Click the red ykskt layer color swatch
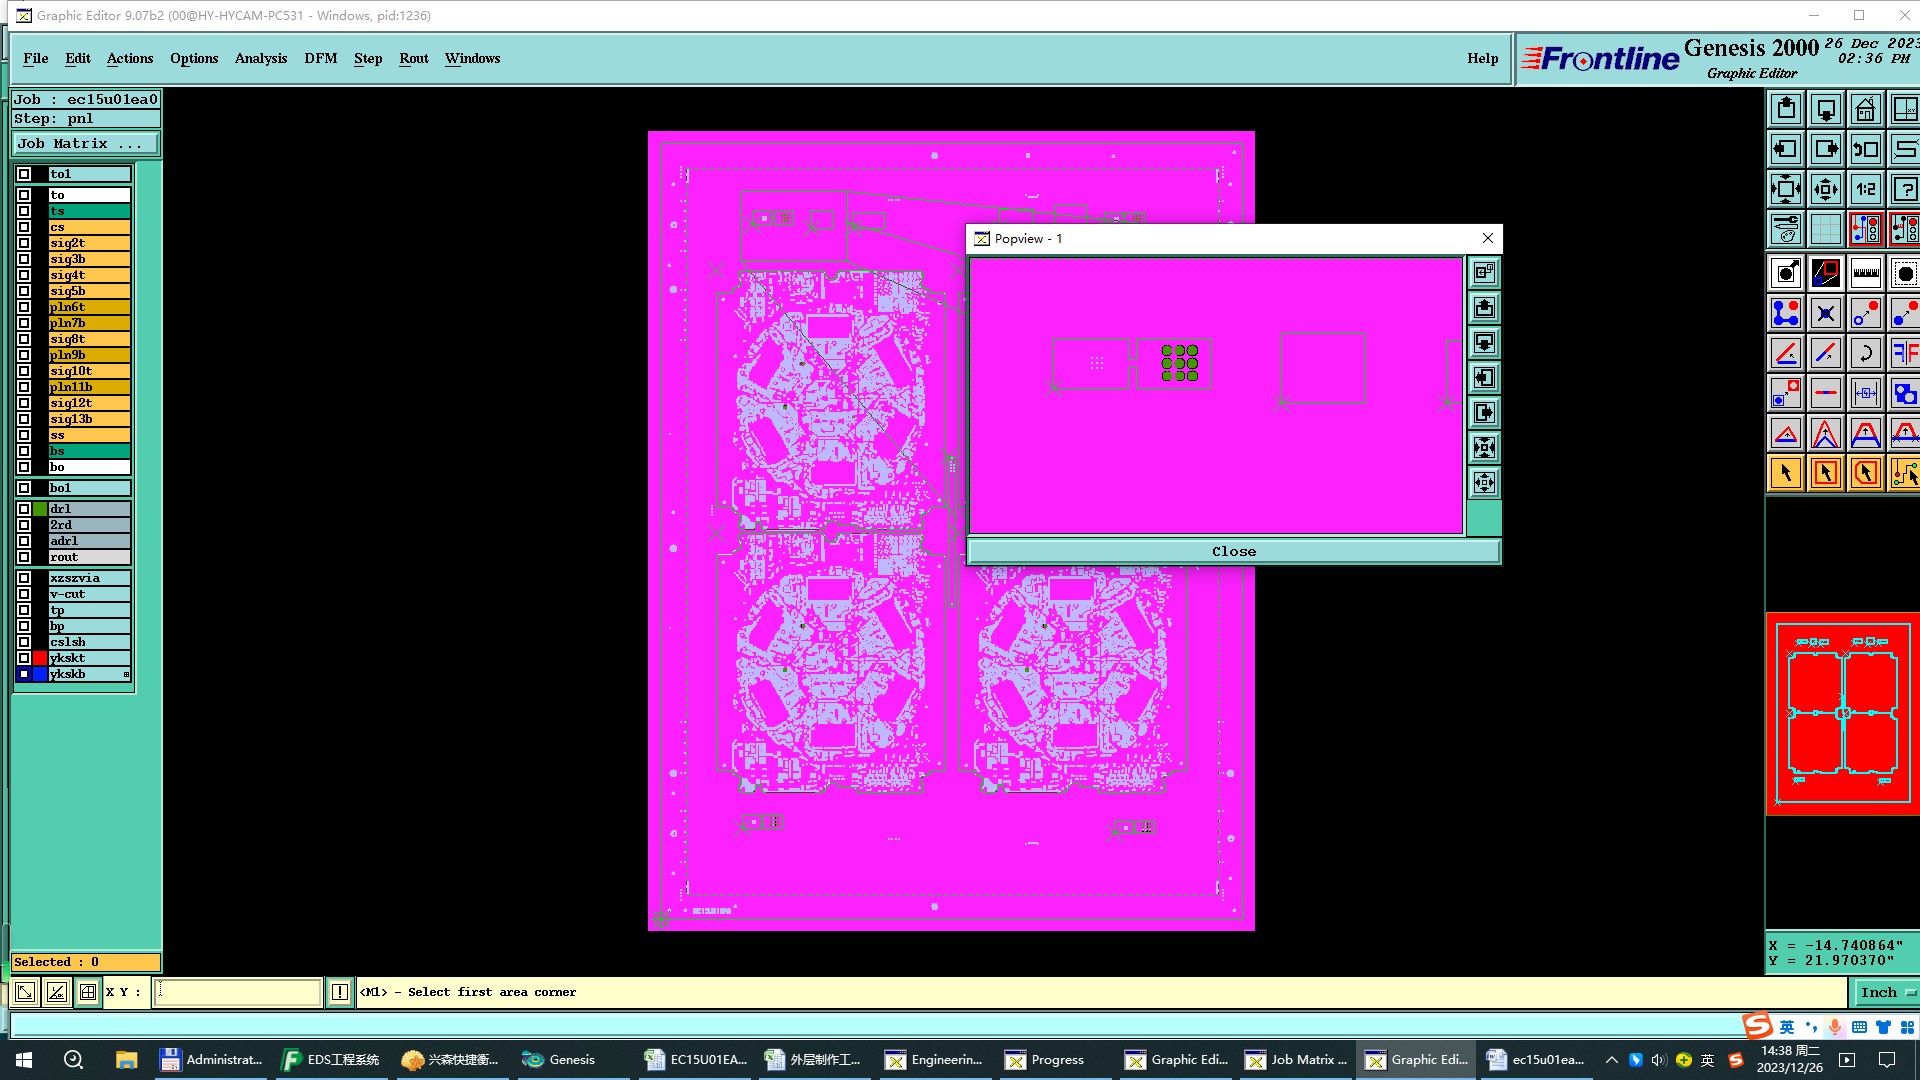This screenshot has height=1080, width=1920. (40, 658)
